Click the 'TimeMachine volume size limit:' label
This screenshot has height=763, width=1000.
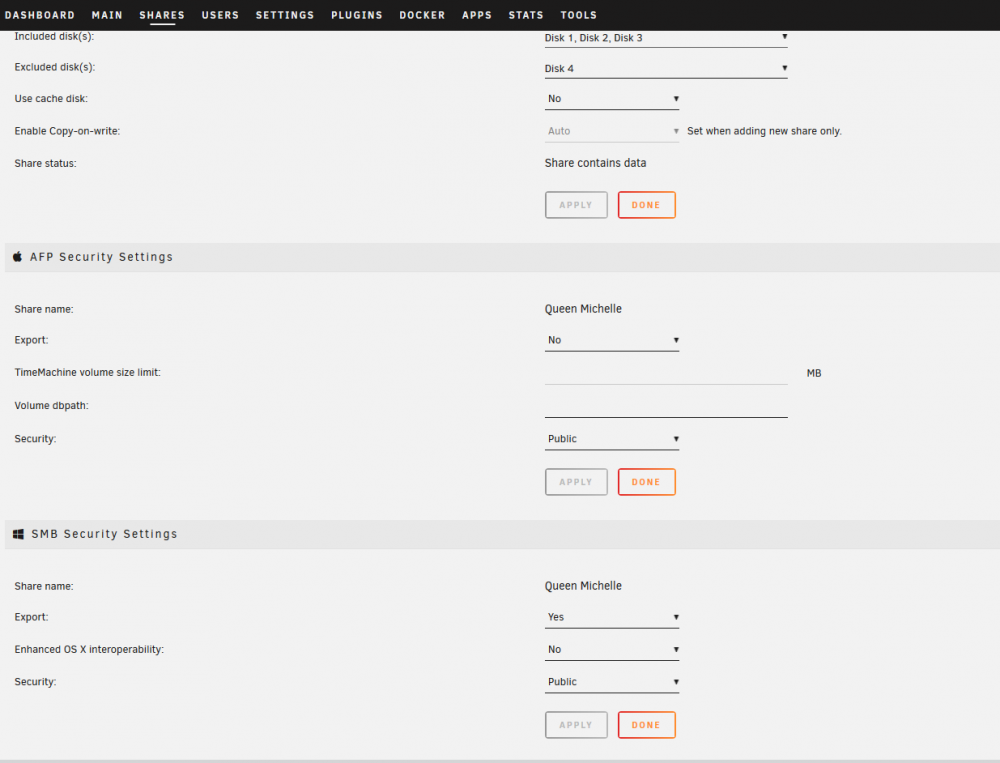(x=87, y=373)
